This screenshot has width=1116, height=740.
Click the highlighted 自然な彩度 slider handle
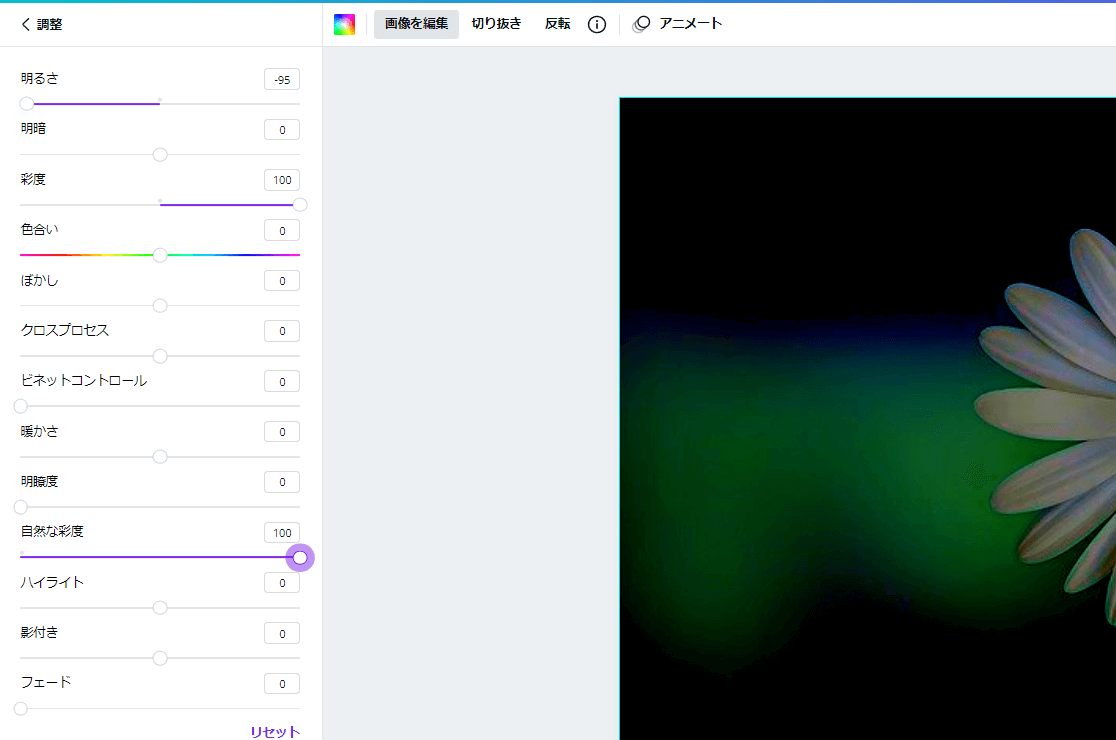coord(300,557)
